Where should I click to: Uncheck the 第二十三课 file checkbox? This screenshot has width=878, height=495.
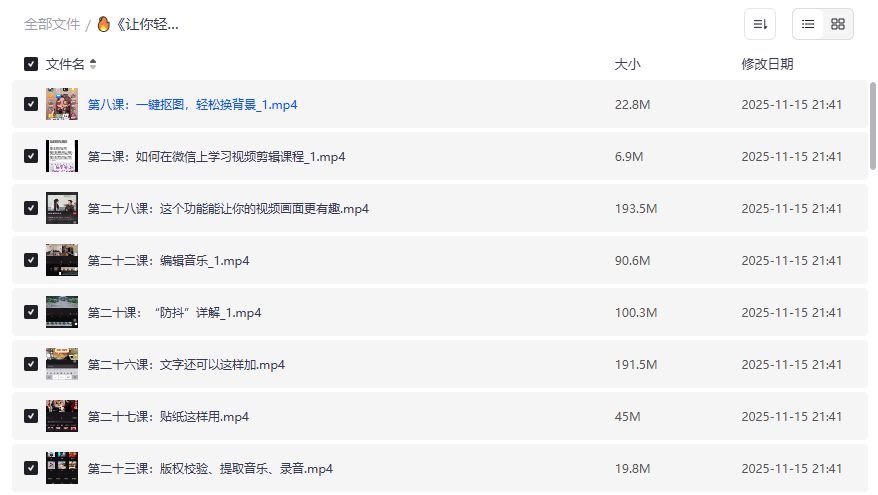[x=31, y=468]
